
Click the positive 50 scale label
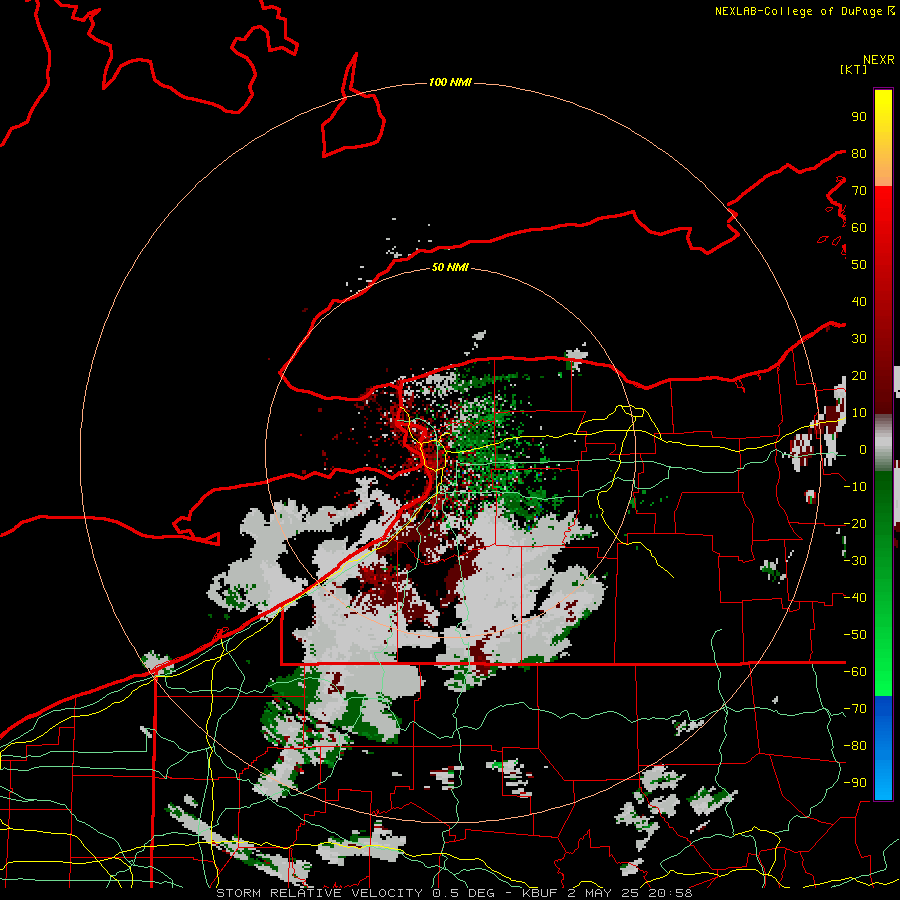coord(859,265)
